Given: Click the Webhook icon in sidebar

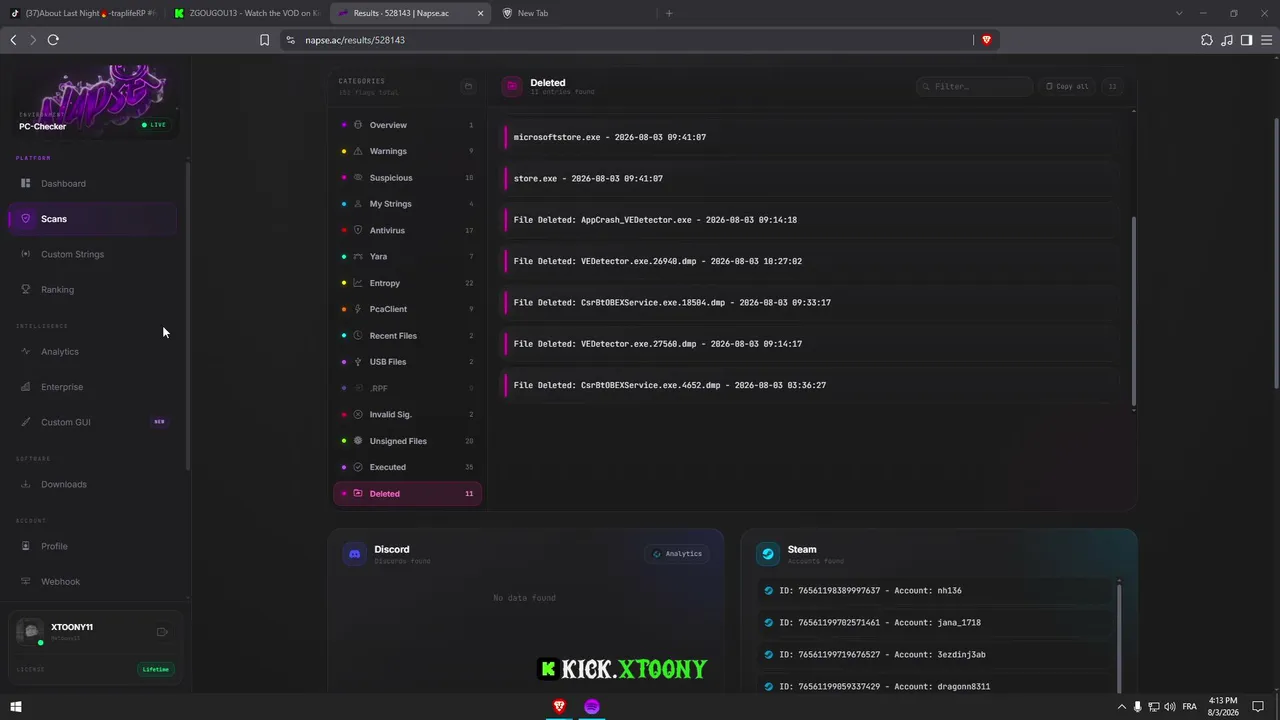Looking at the screenshot, I should click(x=26, y=581).
